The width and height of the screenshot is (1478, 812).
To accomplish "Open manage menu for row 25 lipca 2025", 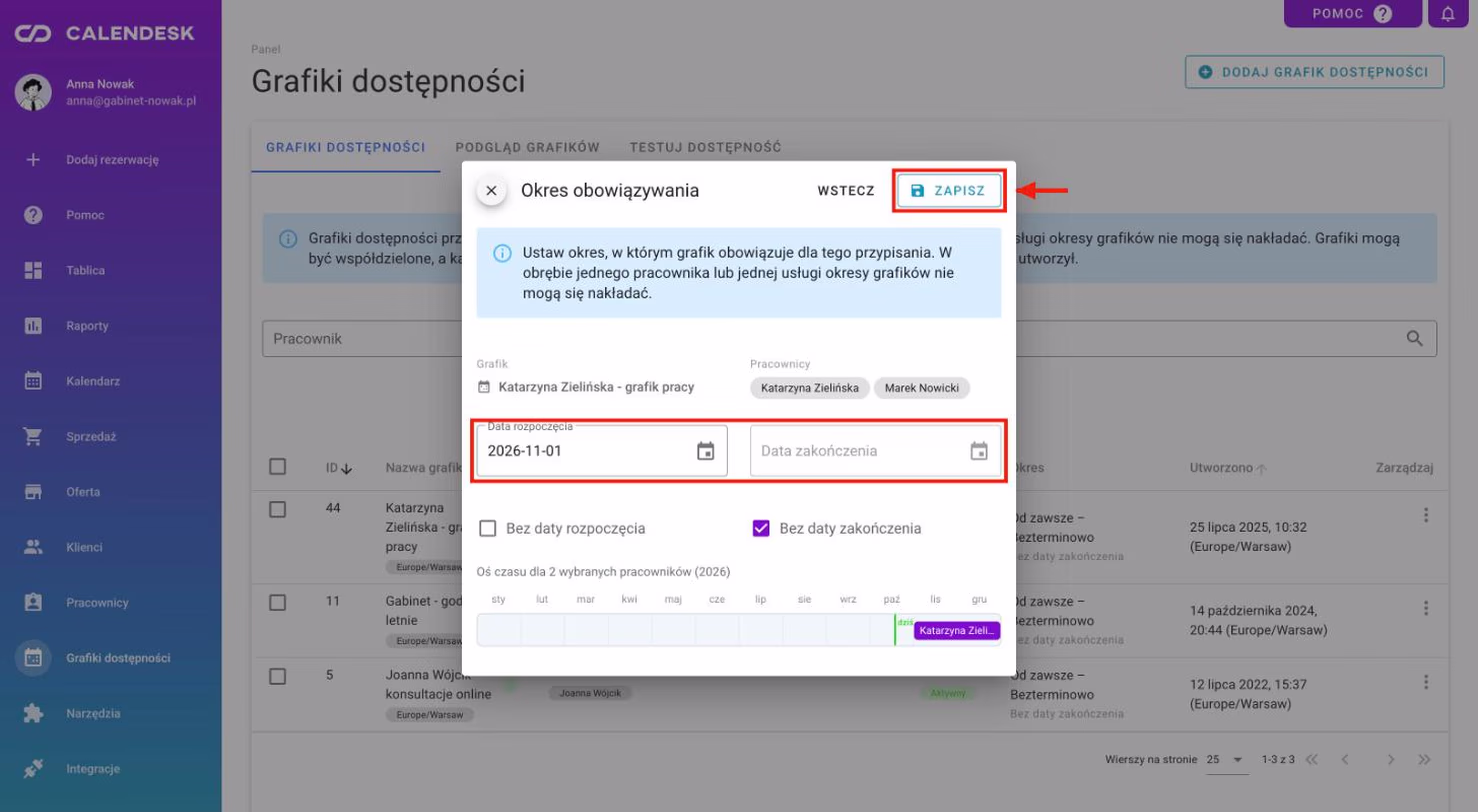I will click(x=1426, y=516).
